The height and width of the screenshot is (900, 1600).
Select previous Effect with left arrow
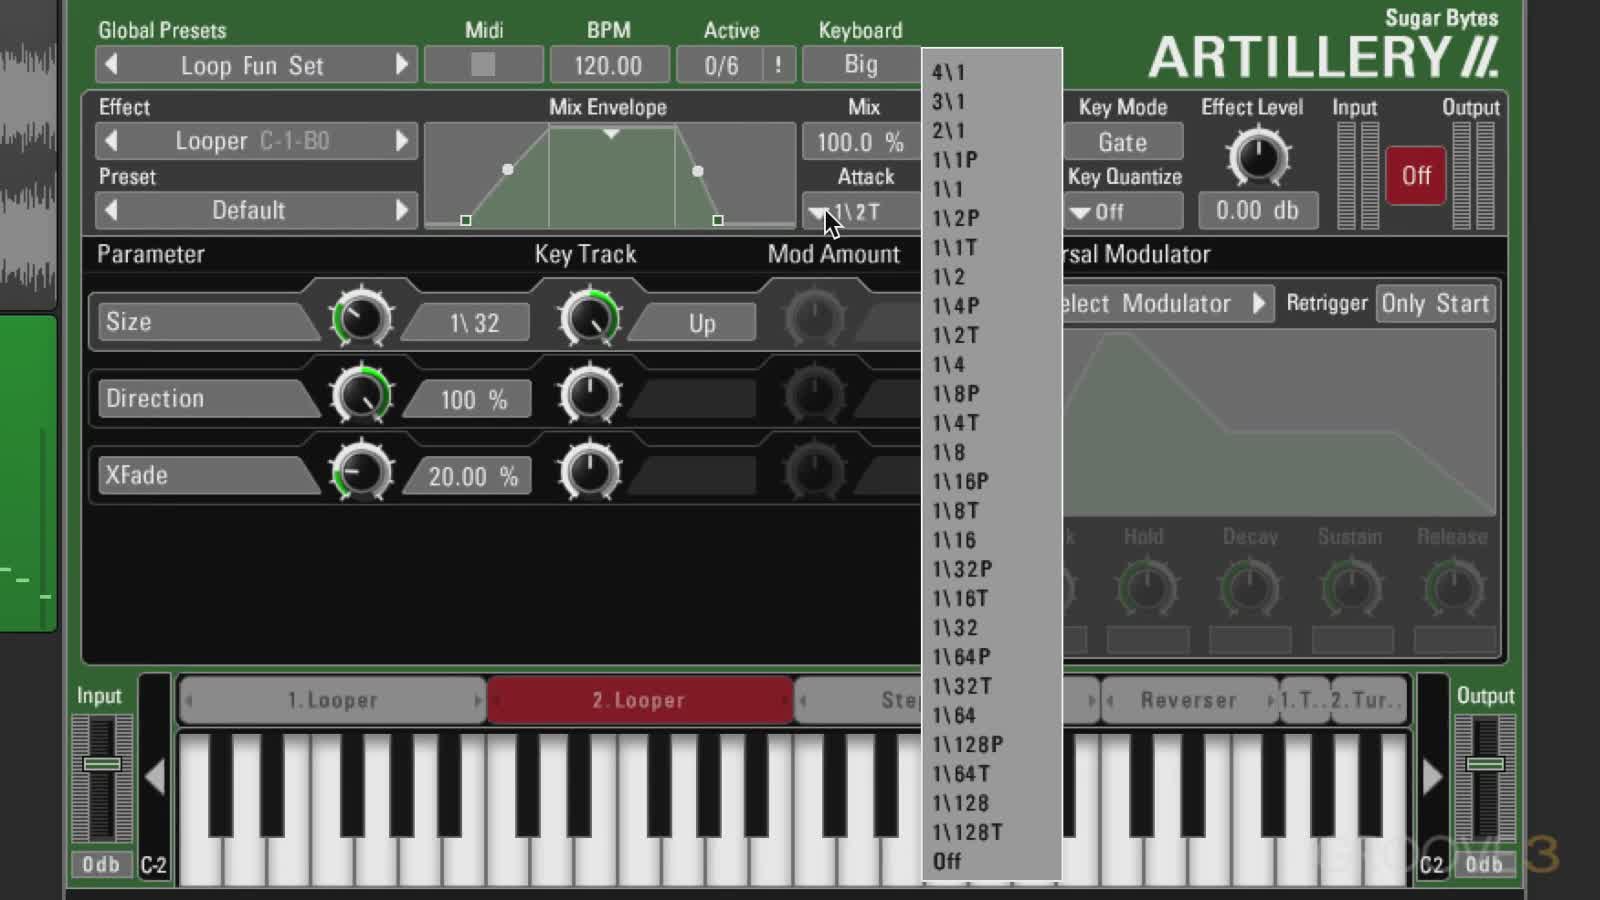point(111,141)
